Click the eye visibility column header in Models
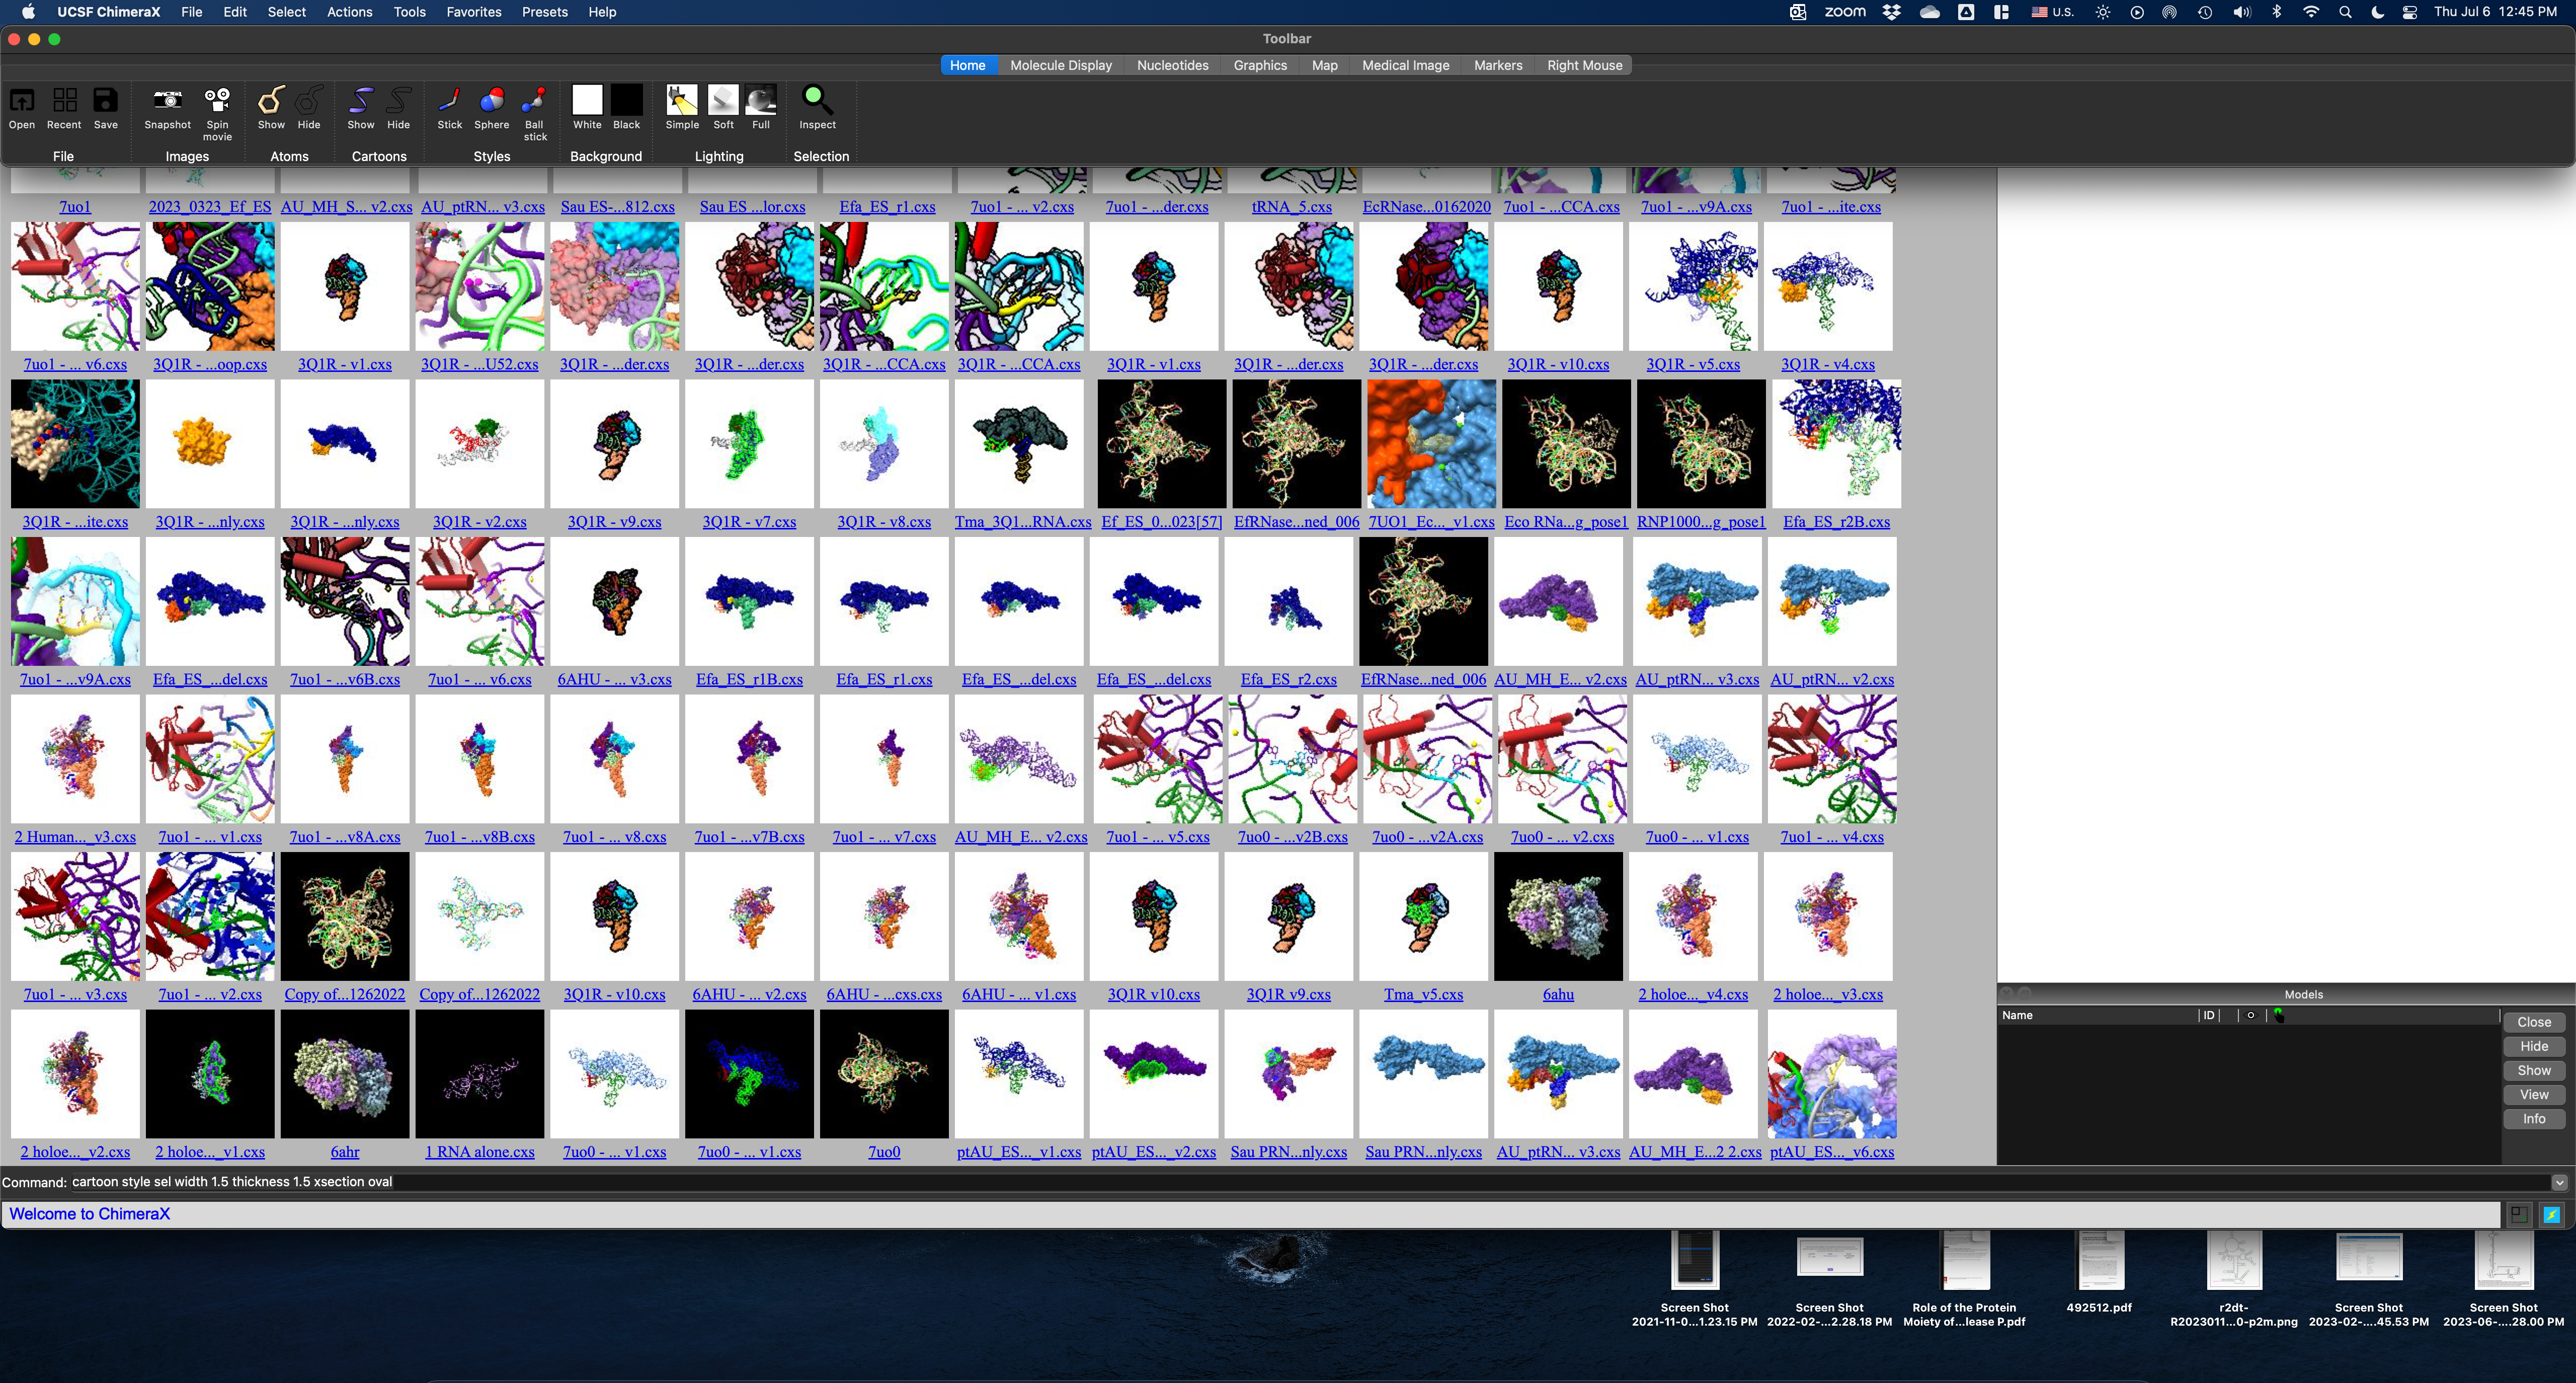The height and width of the screenshot is (1383, 2576). (x=2250, y=1015)
